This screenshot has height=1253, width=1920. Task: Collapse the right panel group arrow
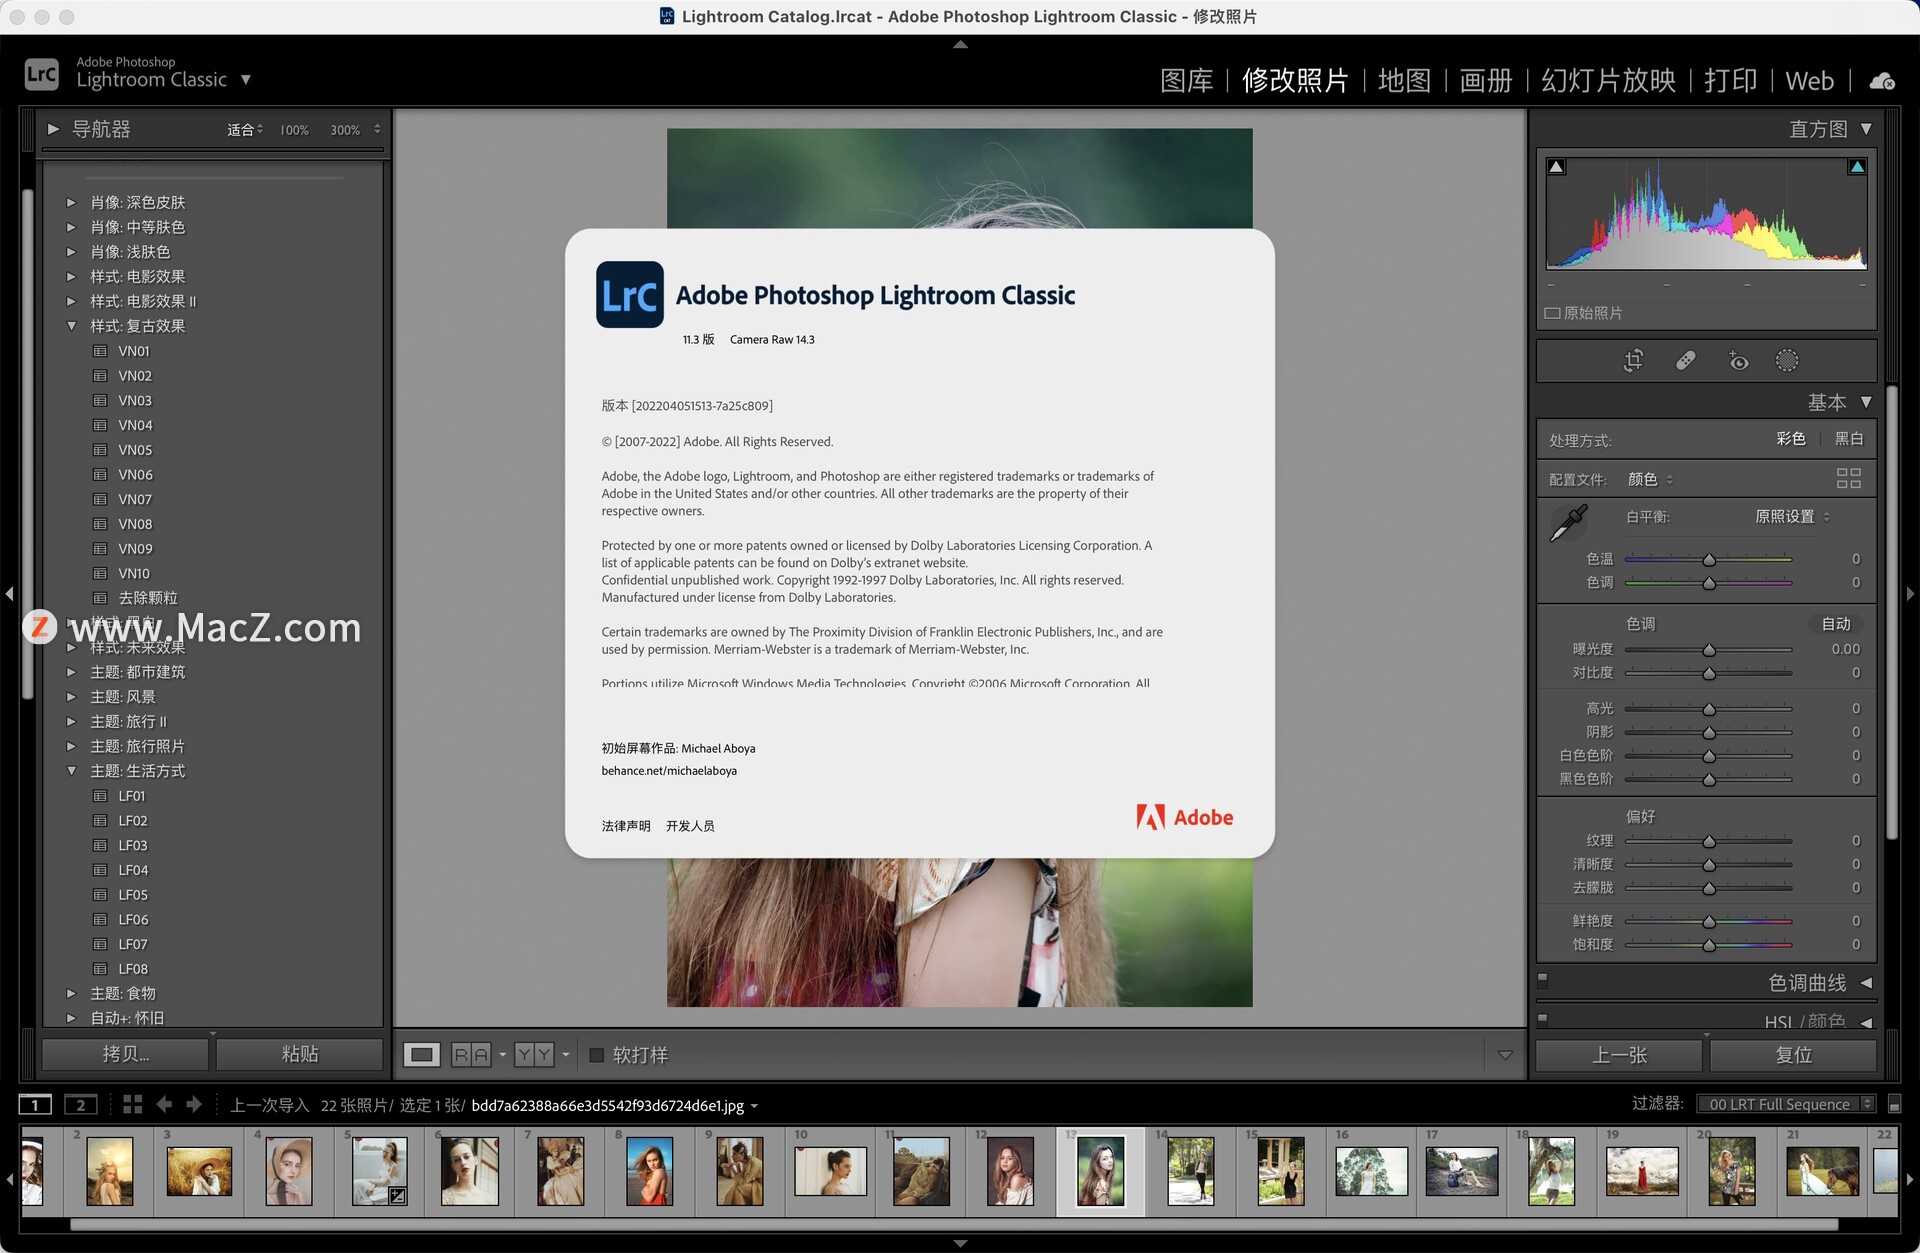1911,594
